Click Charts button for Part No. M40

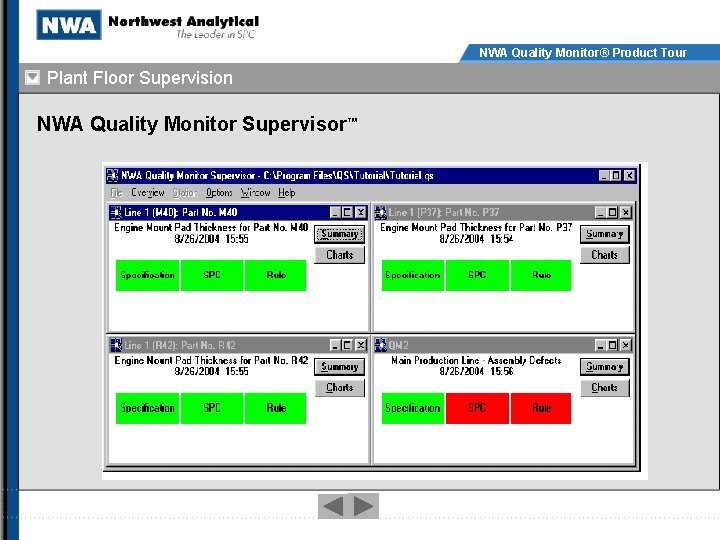click(x=339, y=255)
